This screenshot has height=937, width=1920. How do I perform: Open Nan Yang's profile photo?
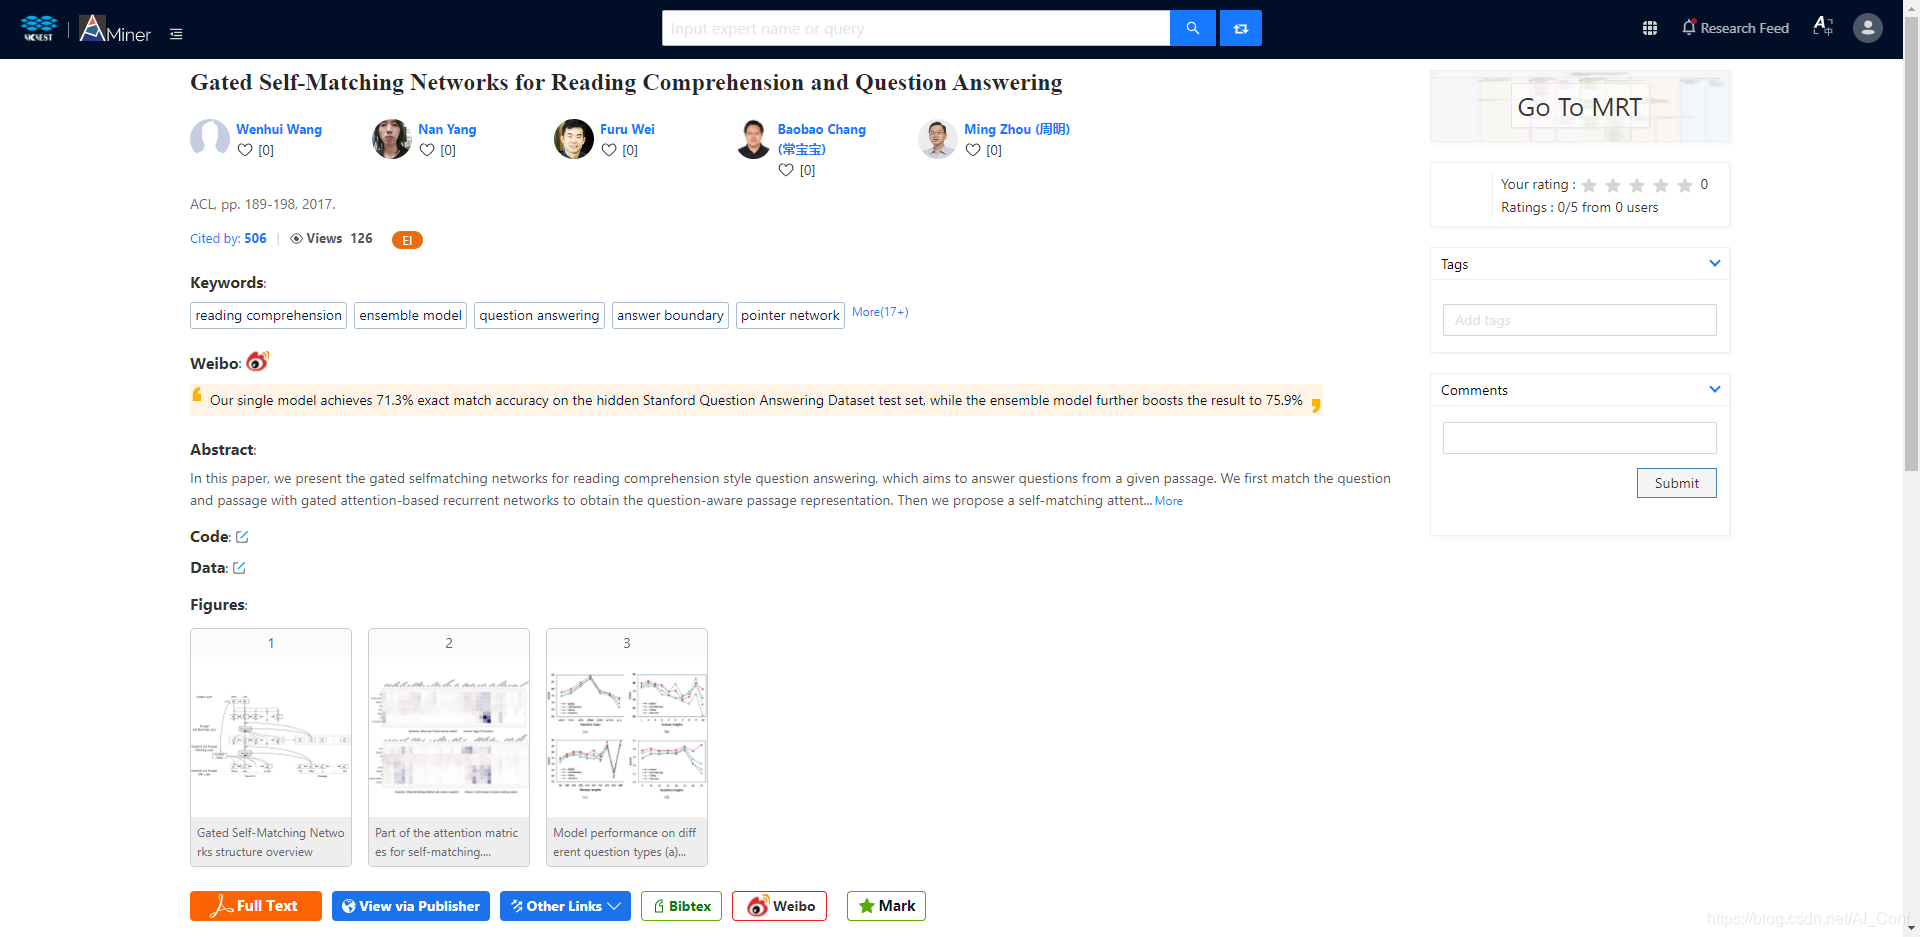[392, 139]
